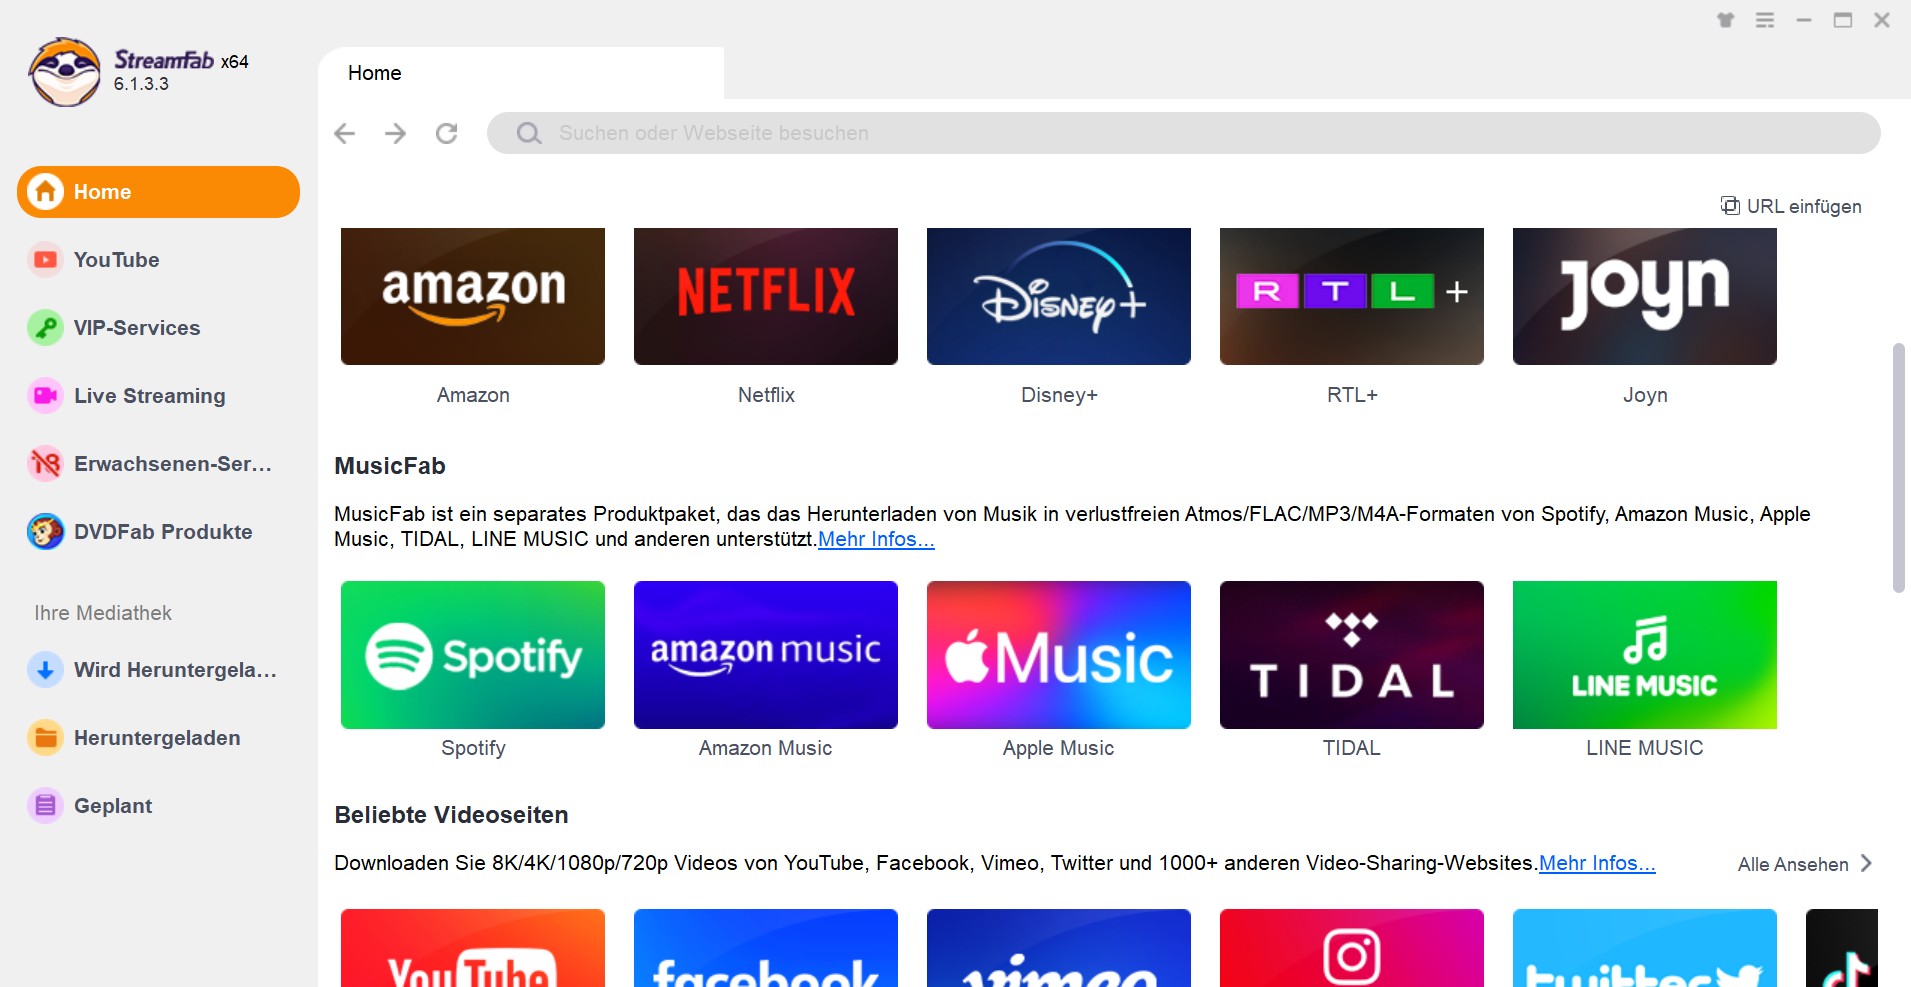Select the Home tab
Image resolution: width=1911 pixels, height=987 pixels.
click(521, 73)
